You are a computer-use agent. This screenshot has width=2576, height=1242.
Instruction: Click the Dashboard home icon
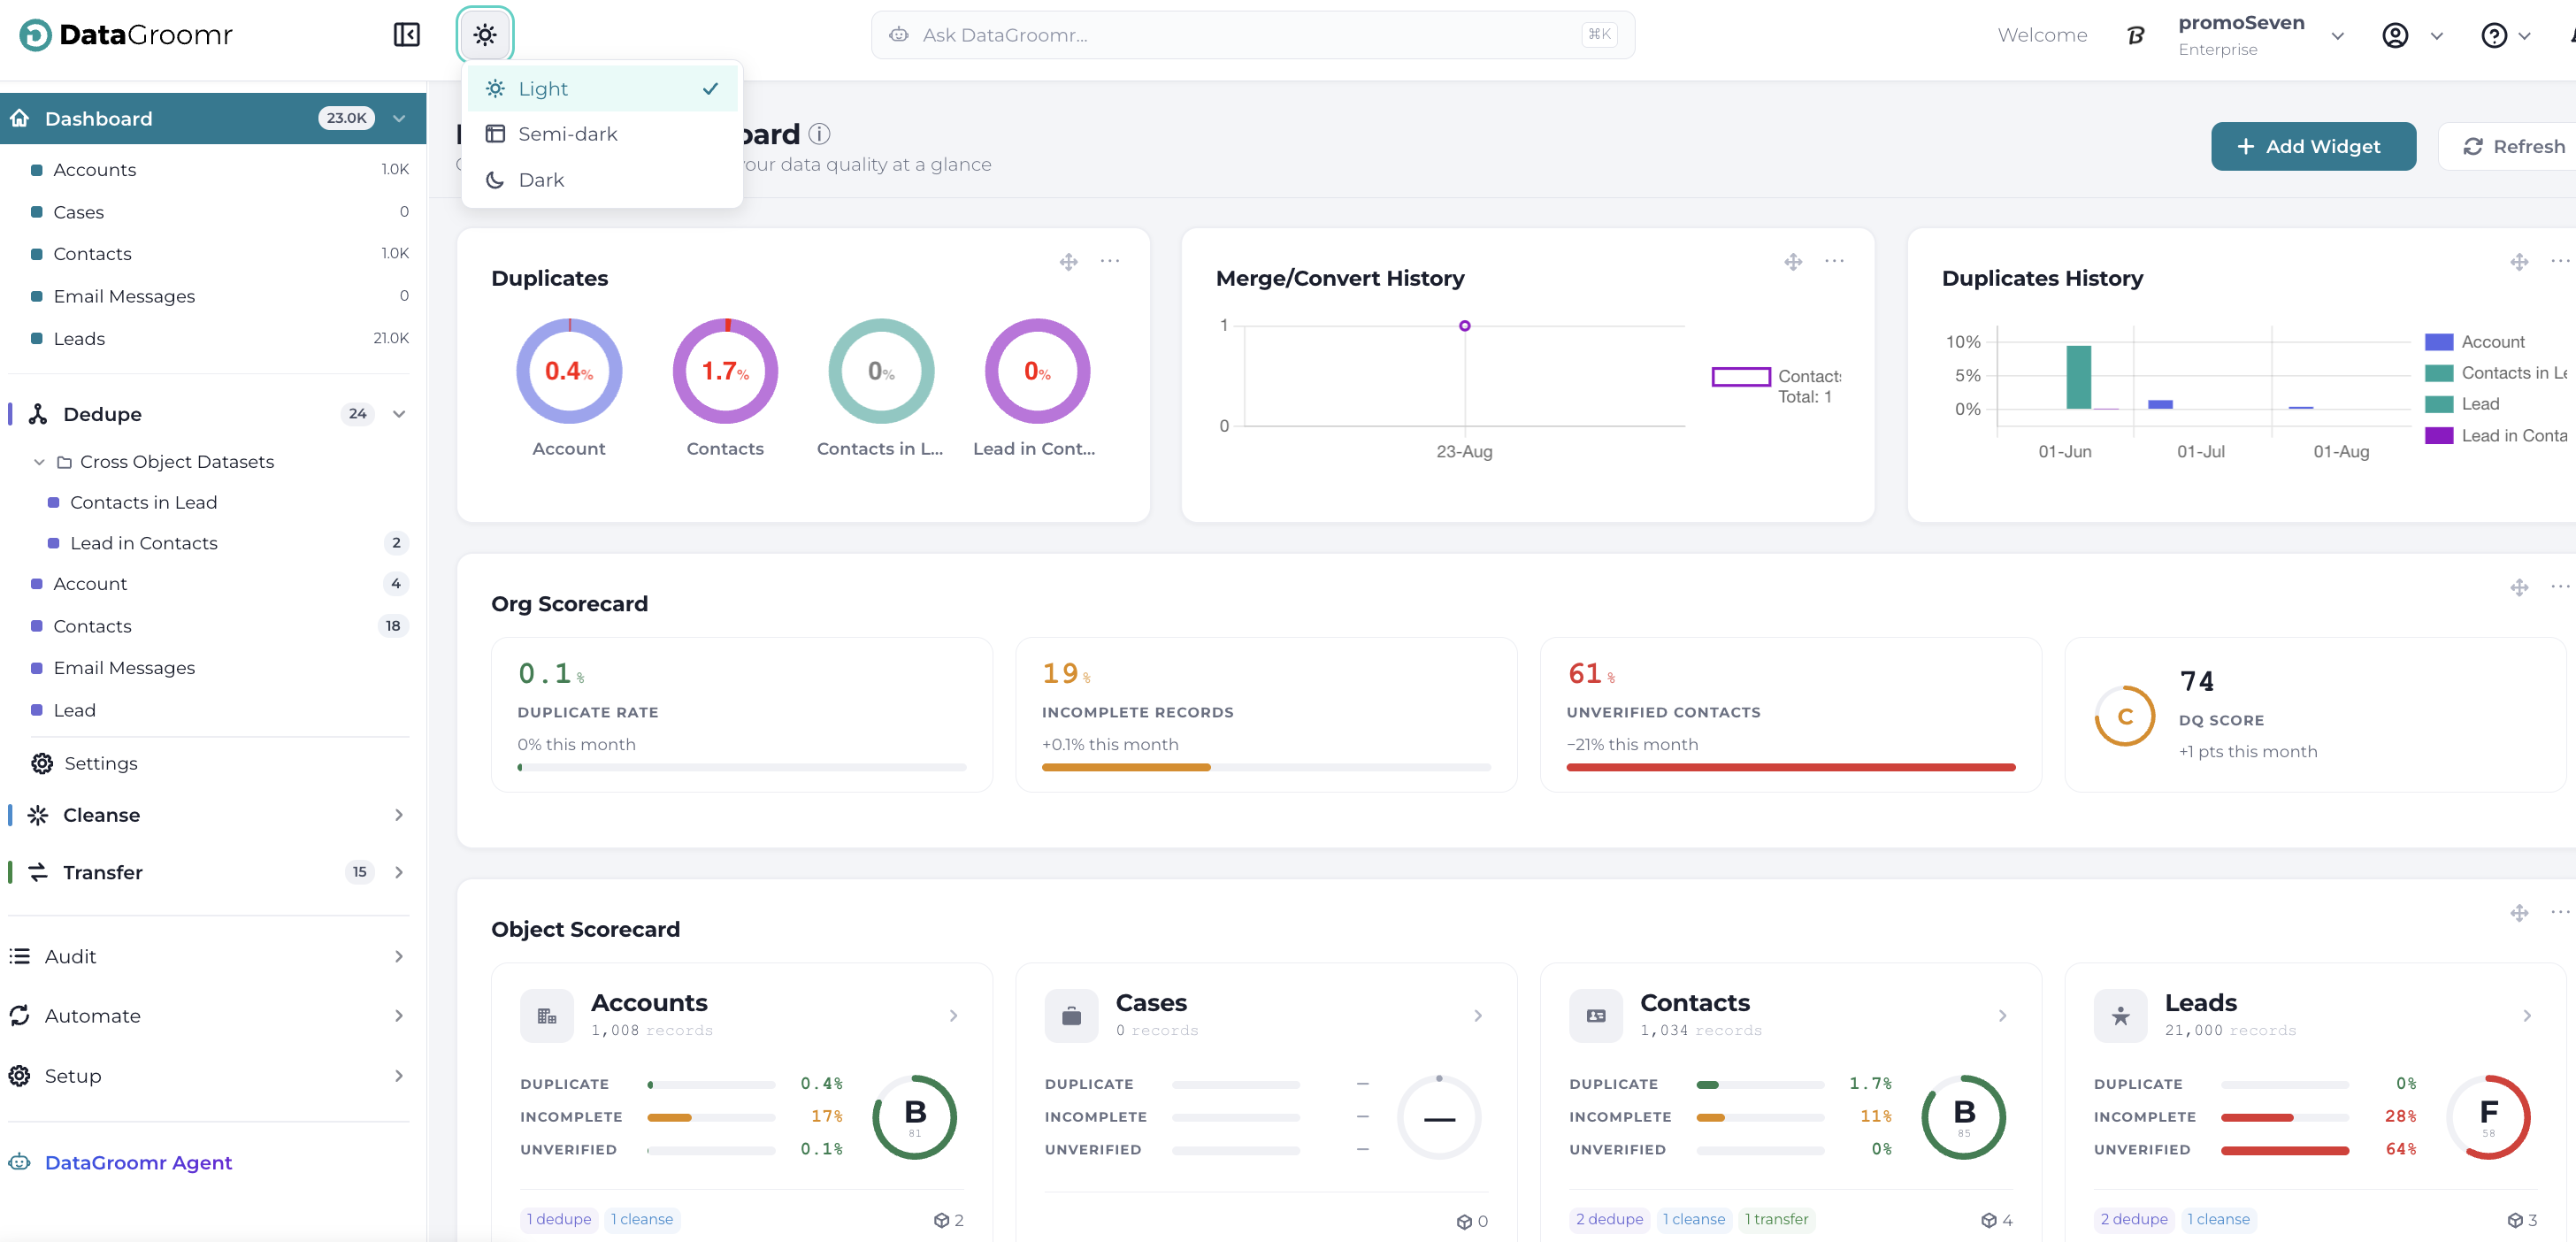pyautogui.click(x=20, y=118)
